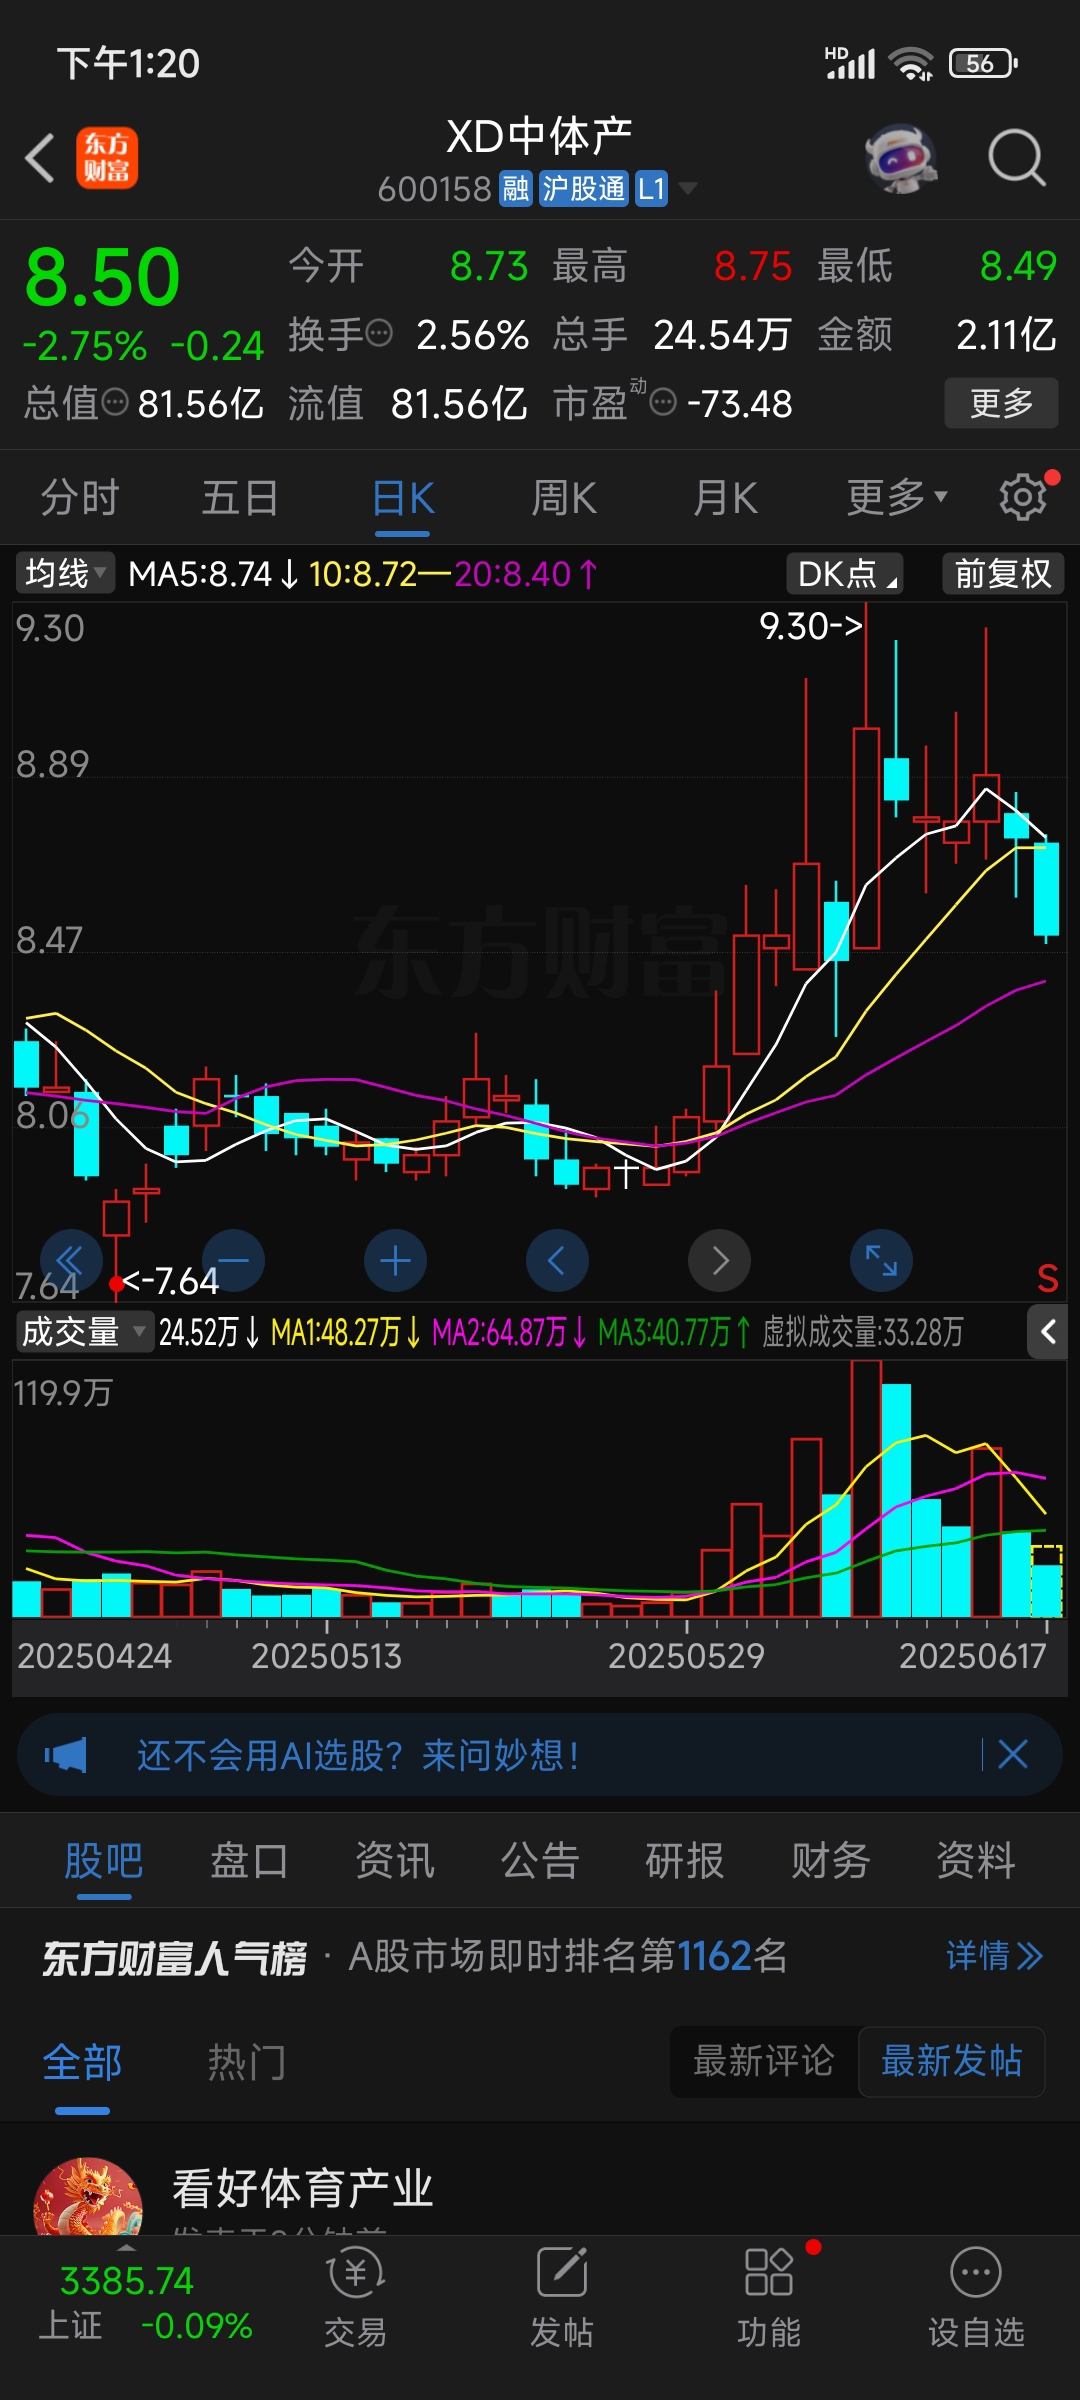Tap the search magnifier icon
This screenshot has width=1080, height=2400.
(1016, 158)
